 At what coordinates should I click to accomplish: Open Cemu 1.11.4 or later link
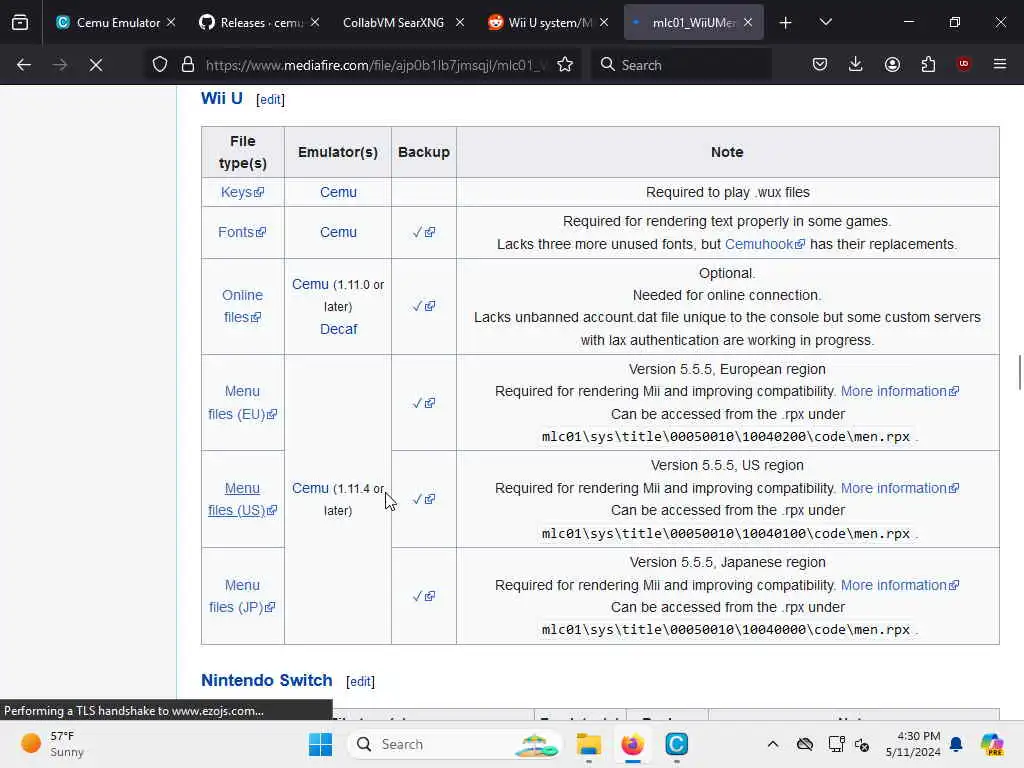point(310,488)
